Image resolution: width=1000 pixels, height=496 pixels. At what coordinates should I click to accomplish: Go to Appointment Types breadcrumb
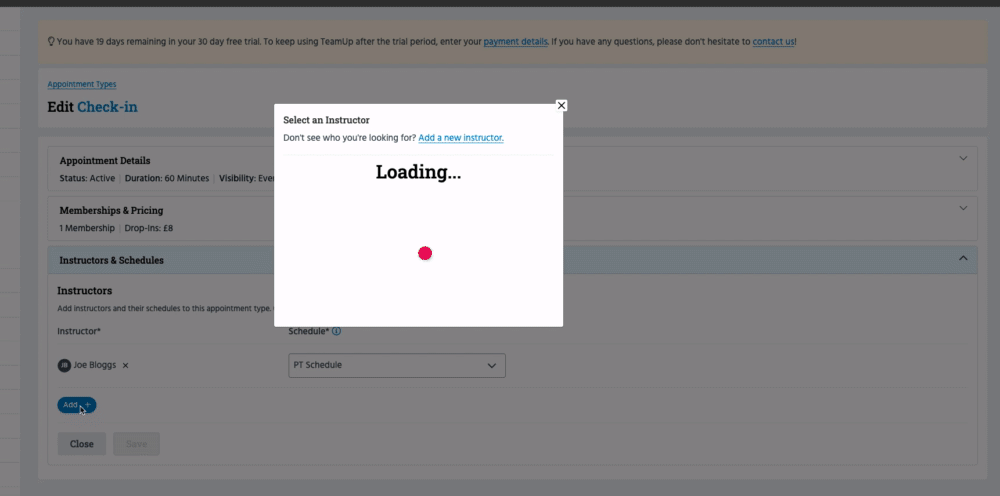(x=82, y=84)
